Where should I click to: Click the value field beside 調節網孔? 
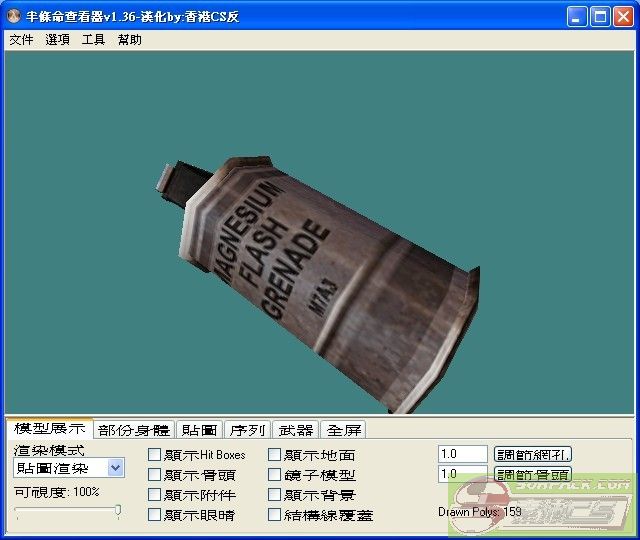click(462, 454)
